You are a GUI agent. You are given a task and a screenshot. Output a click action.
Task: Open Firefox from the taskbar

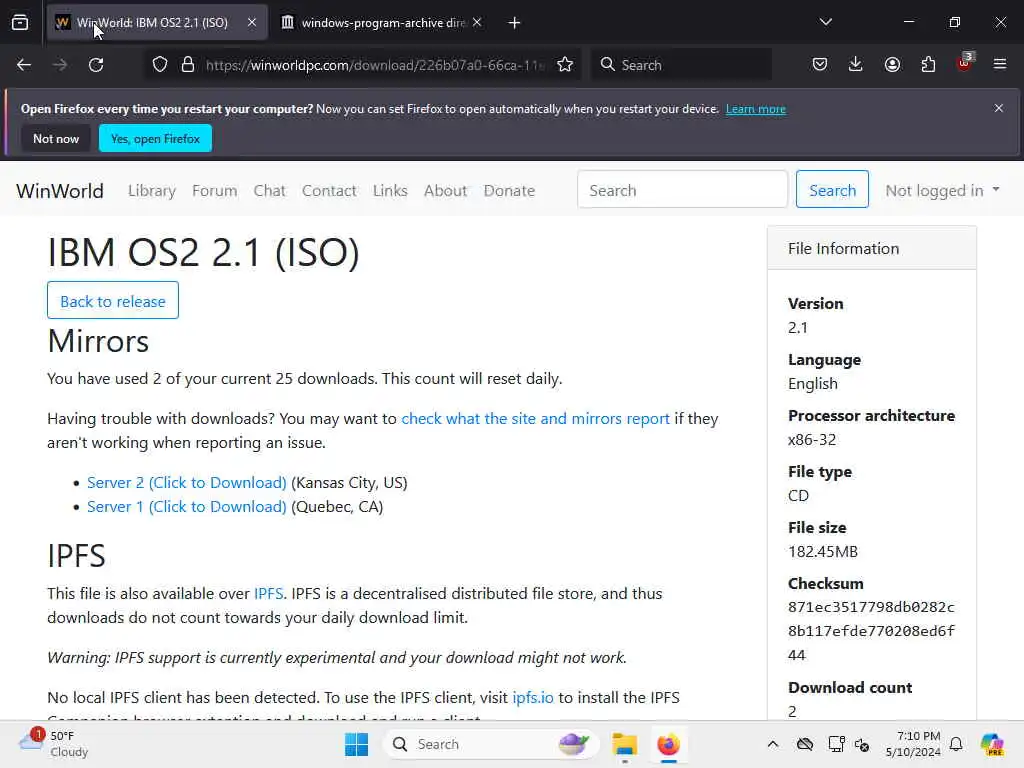(668, 744)
